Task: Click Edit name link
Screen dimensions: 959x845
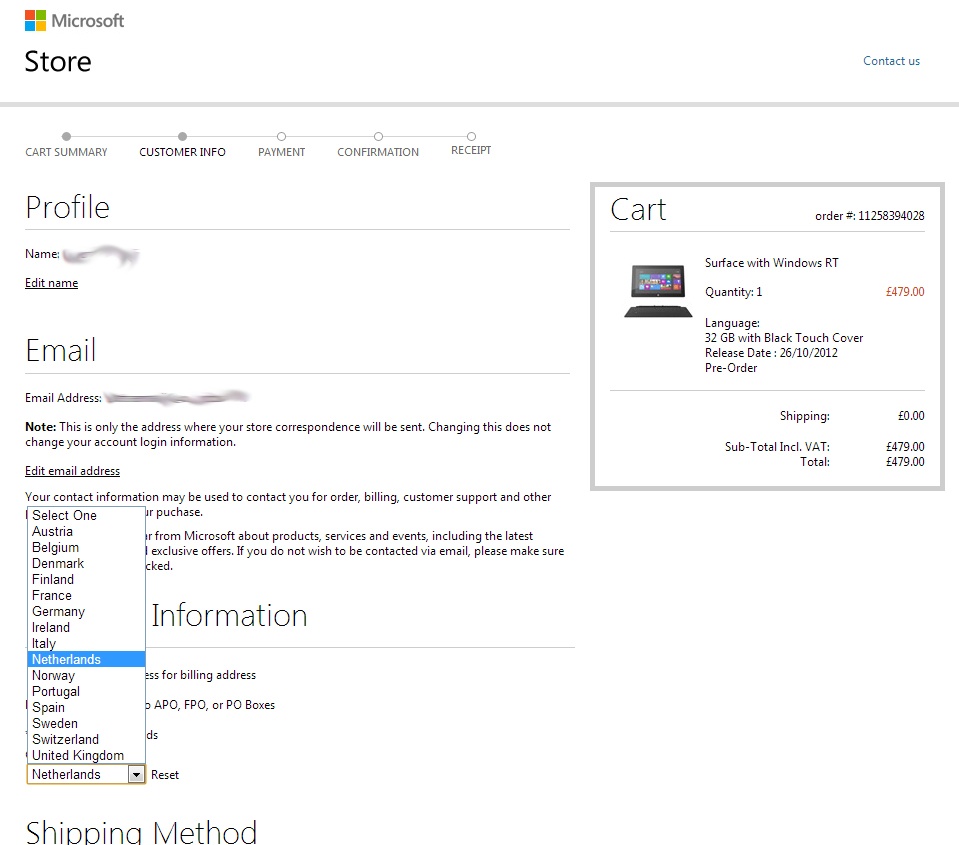Action: pos(51,282)
